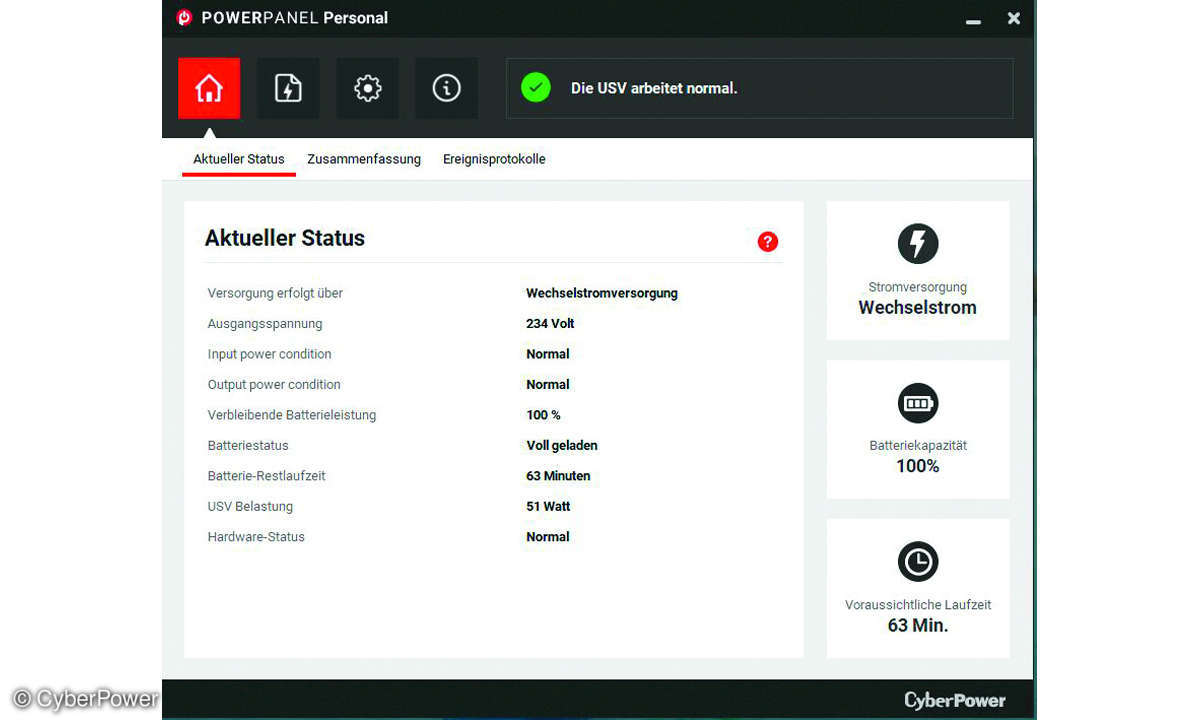Click the PowerPanel logo in title bar

tap(184, 17)
